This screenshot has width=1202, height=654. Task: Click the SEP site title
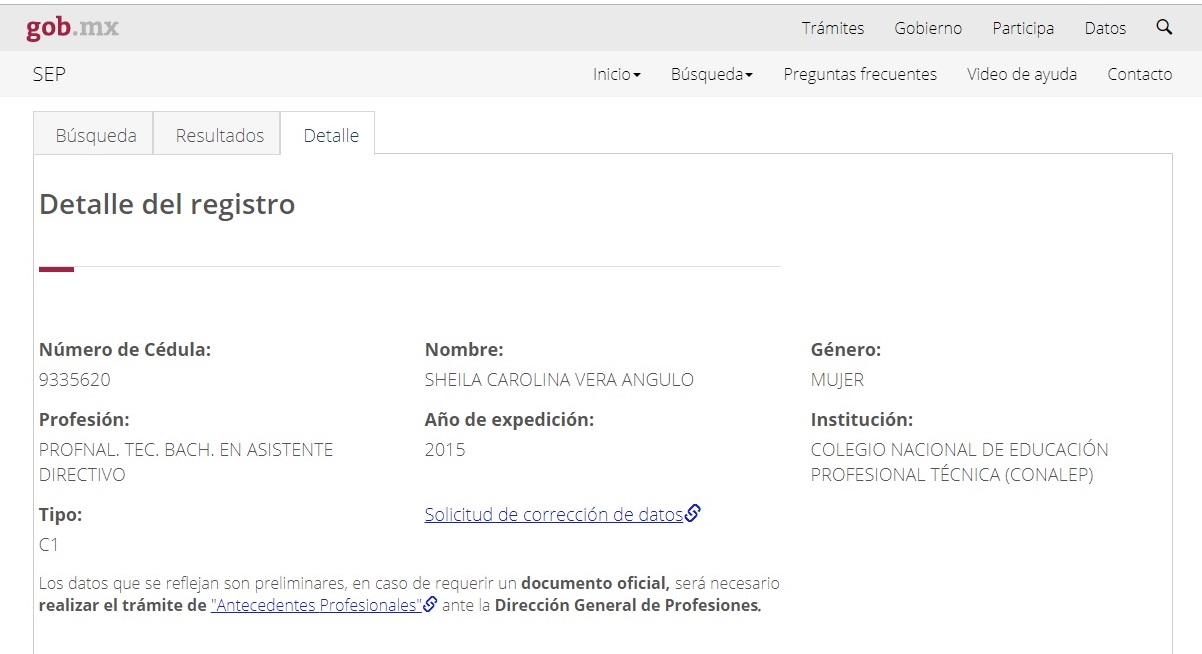(x=49, y=74)
